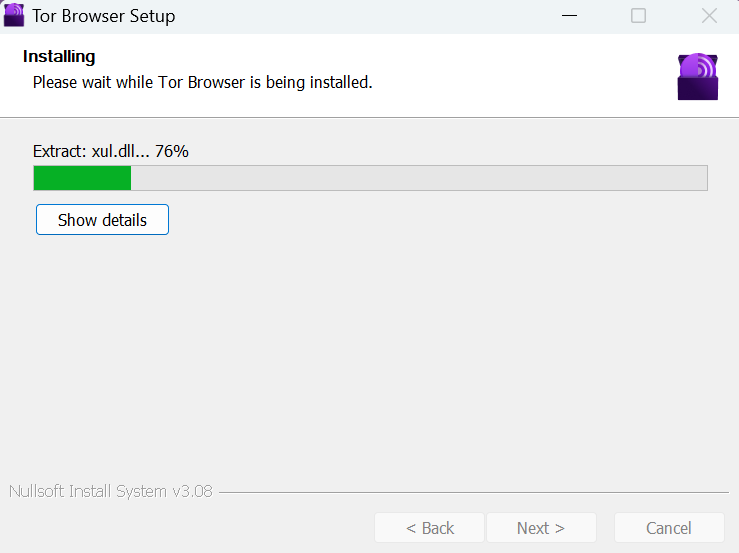This screenshot has width=739, height=553.
Task: Click the Tor Browser icon in title bar
Action: click(x=14, y=15)
